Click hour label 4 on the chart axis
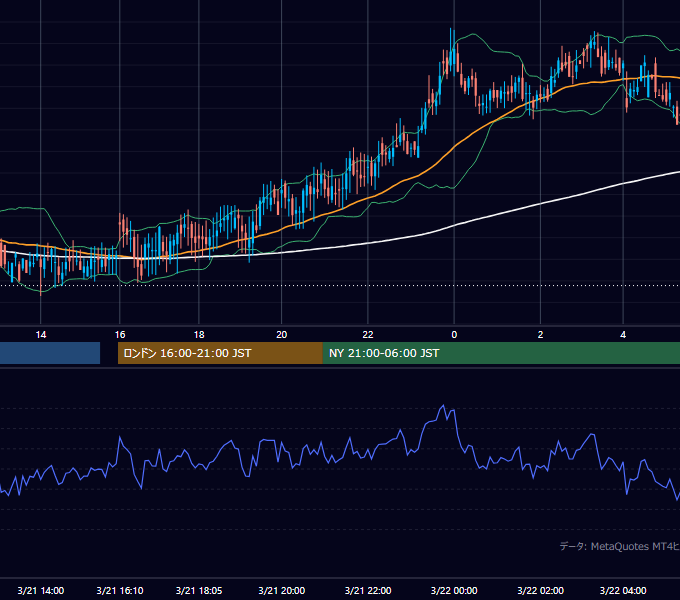Screen dimensions: 680x600 click(x=623, y=335)
